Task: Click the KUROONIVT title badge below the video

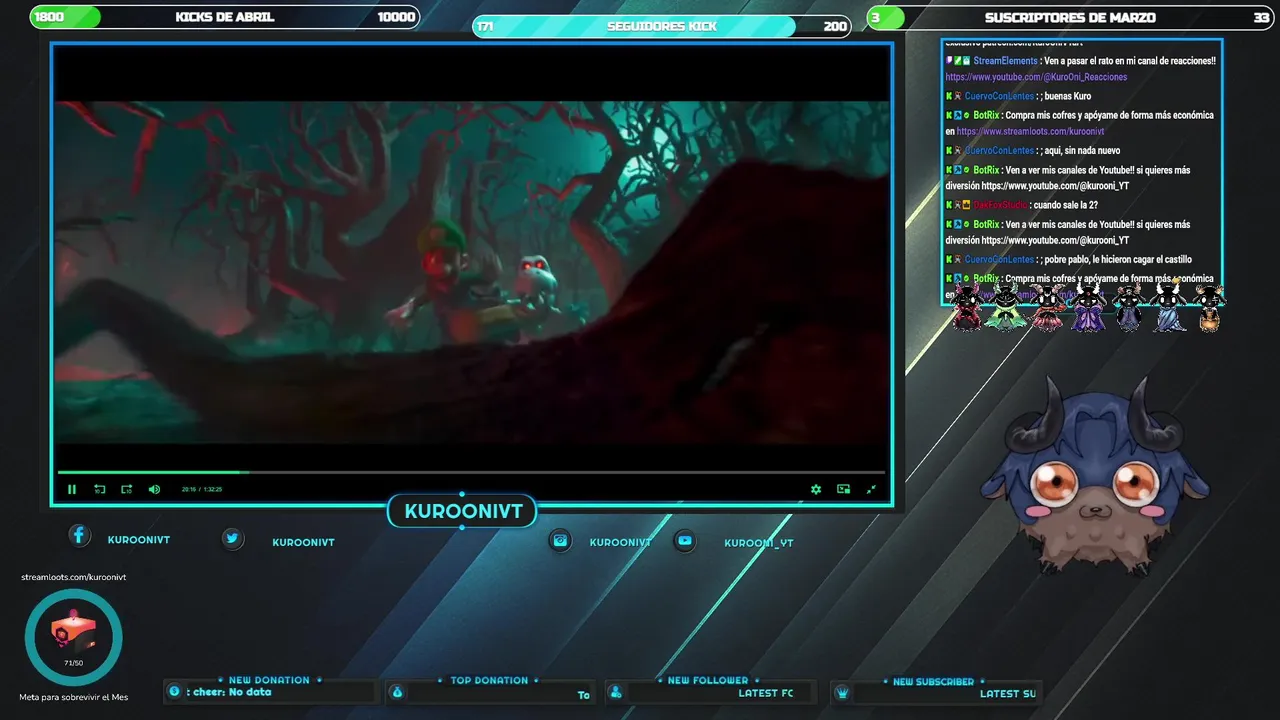Action: [463, 512]
